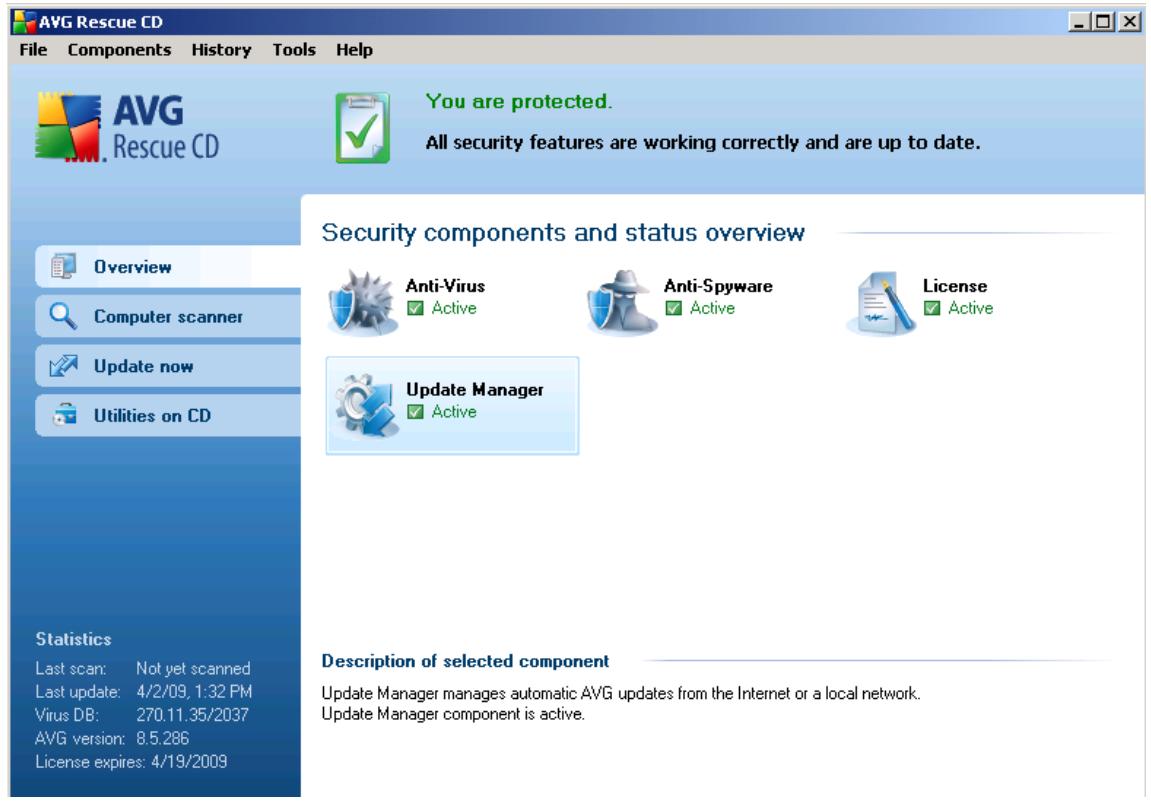
Task: Click AVG version value '8.5.286'
Action: (162, 738)
